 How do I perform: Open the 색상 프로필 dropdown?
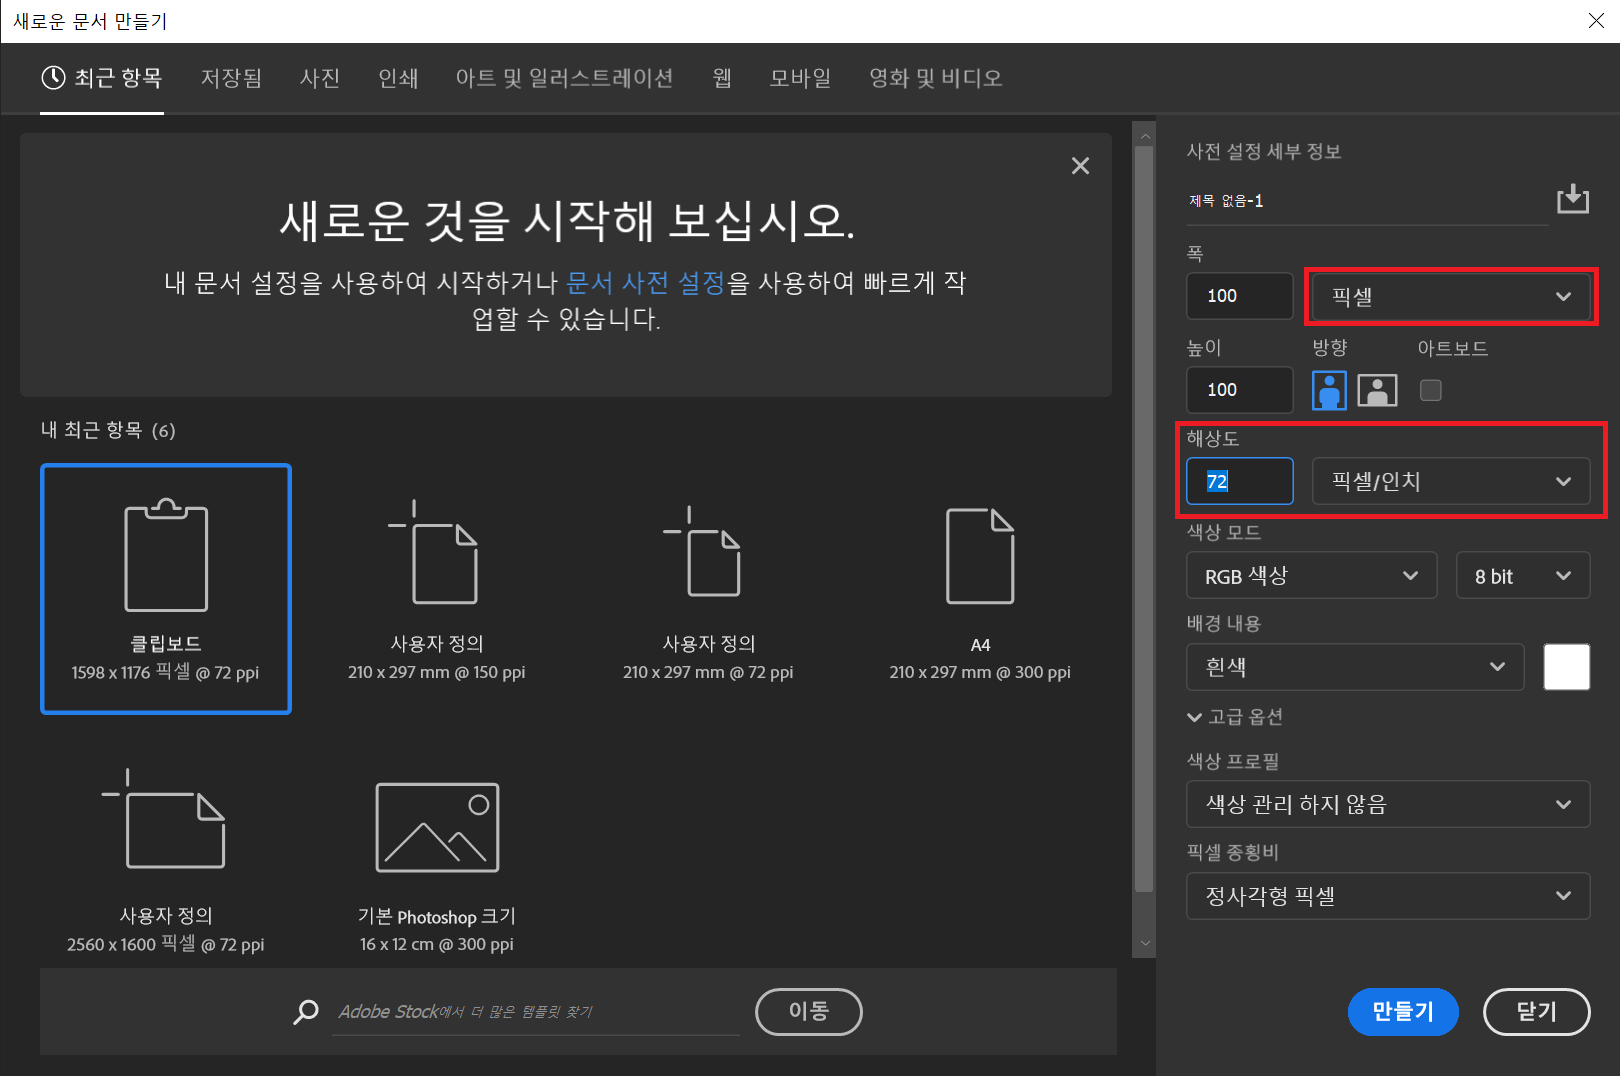(1388, 804)
